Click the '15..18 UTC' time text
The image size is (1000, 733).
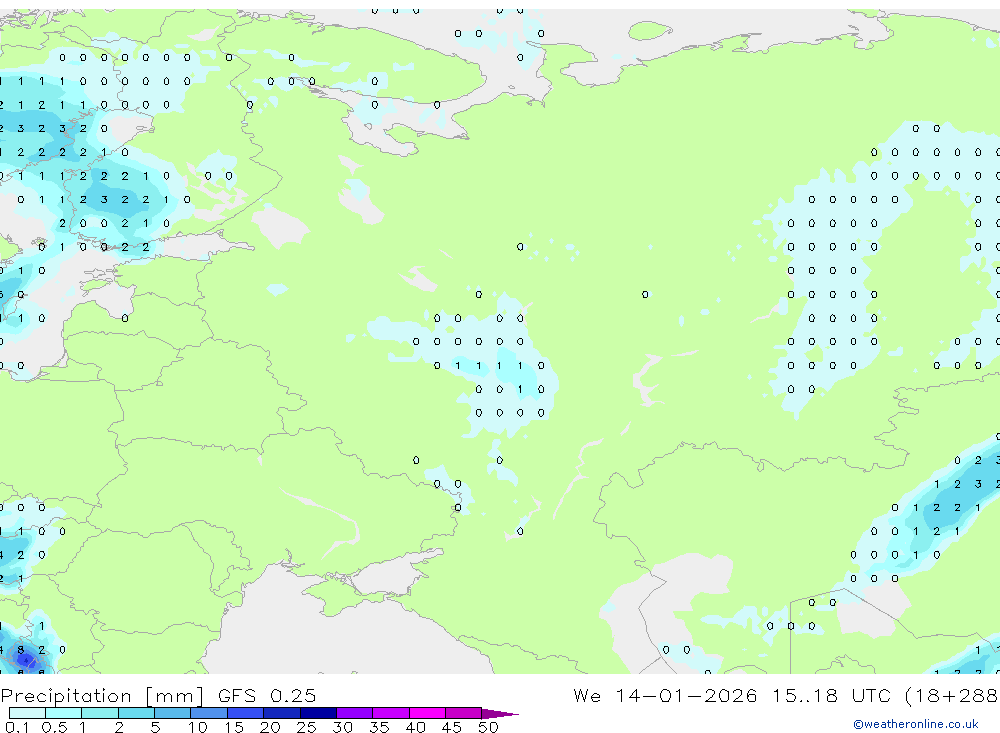click(832, 695)
